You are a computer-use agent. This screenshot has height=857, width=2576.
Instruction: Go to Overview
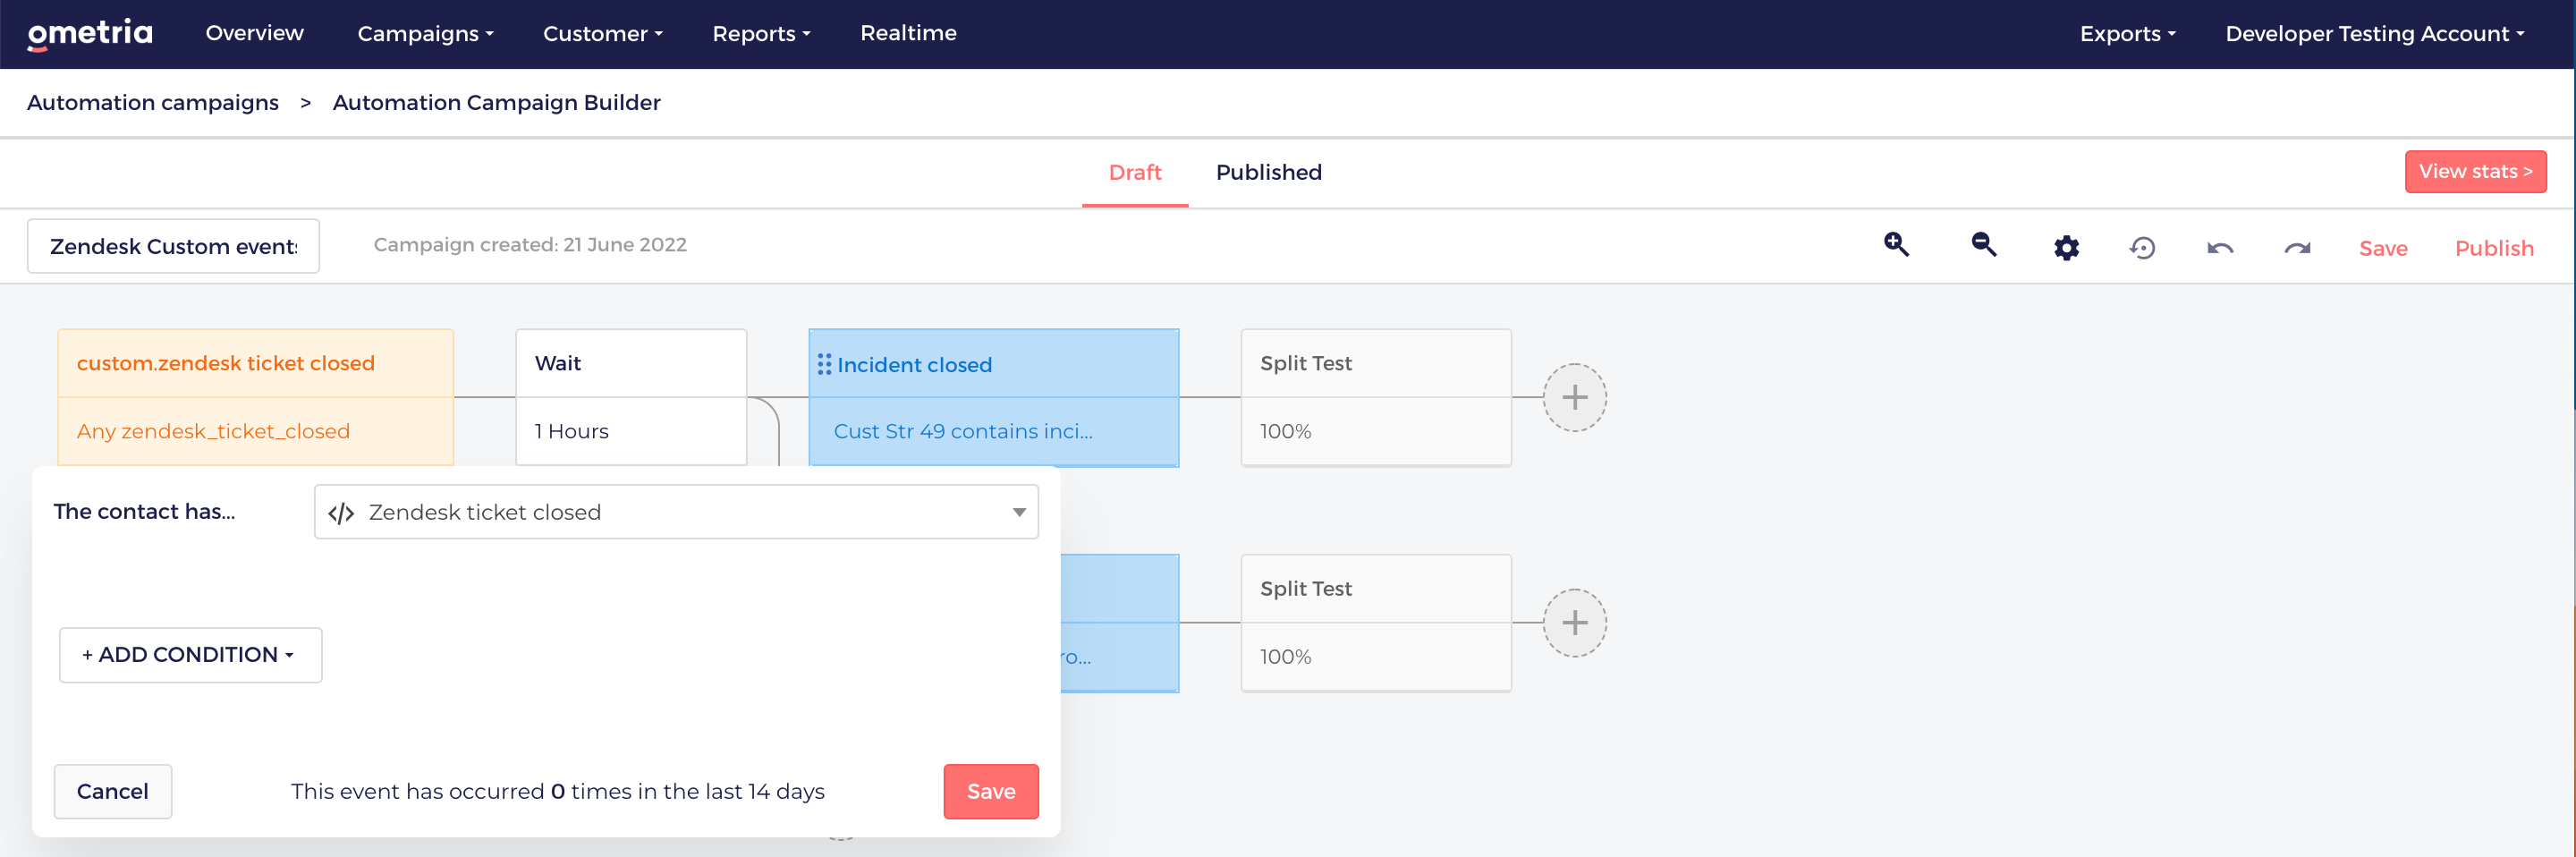point(254,33)
